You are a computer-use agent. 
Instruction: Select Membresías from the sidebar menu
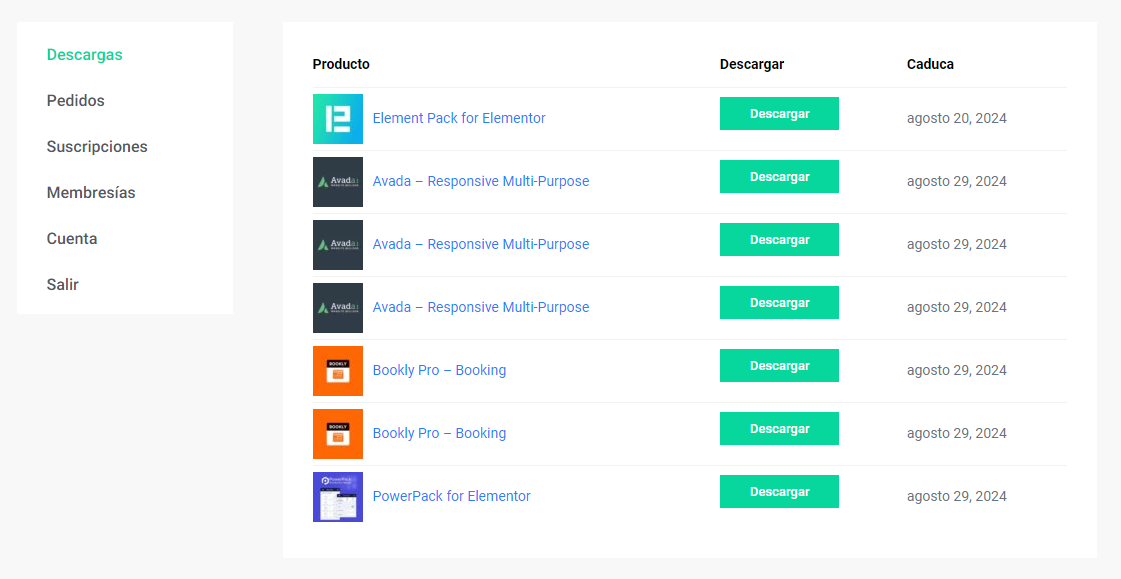pos(91,192)
